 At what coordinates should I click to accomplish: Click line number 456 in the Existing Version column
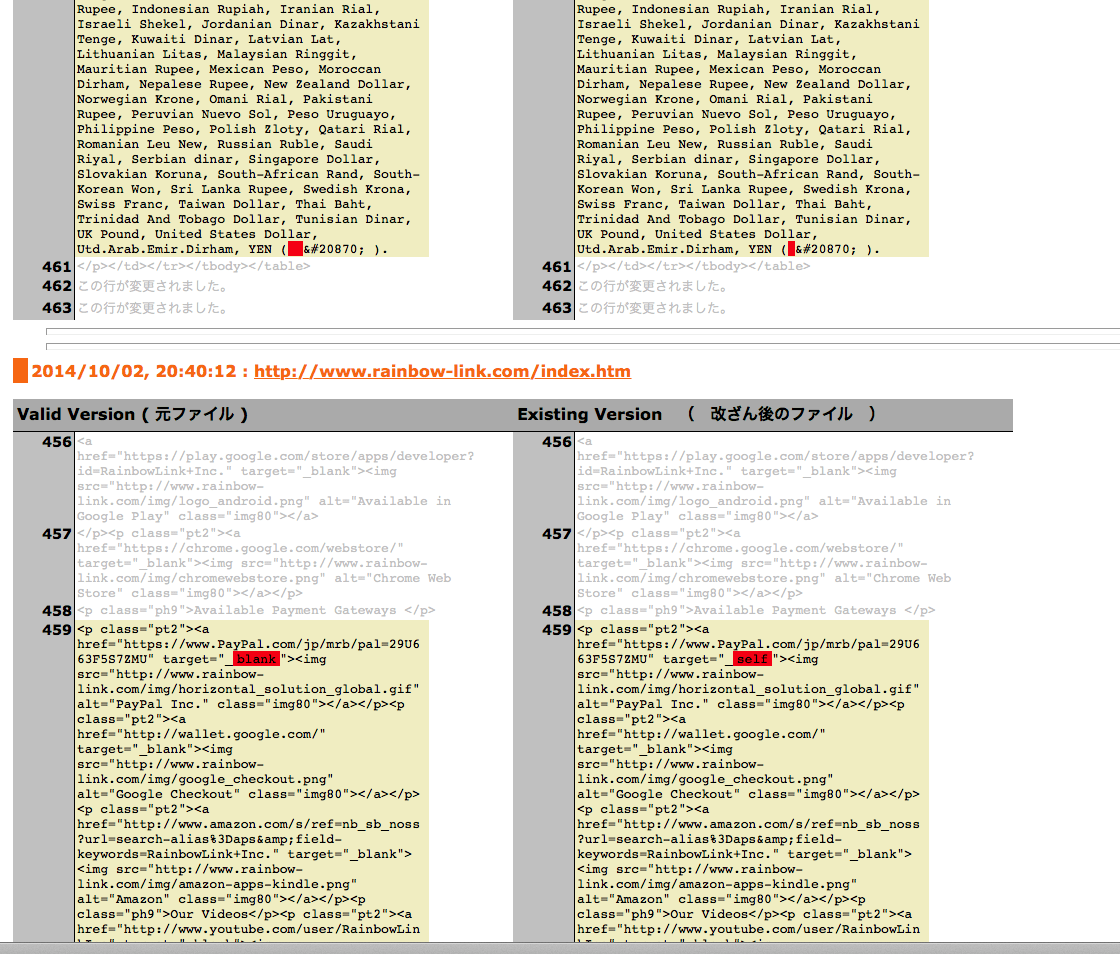tap(556, 442)
